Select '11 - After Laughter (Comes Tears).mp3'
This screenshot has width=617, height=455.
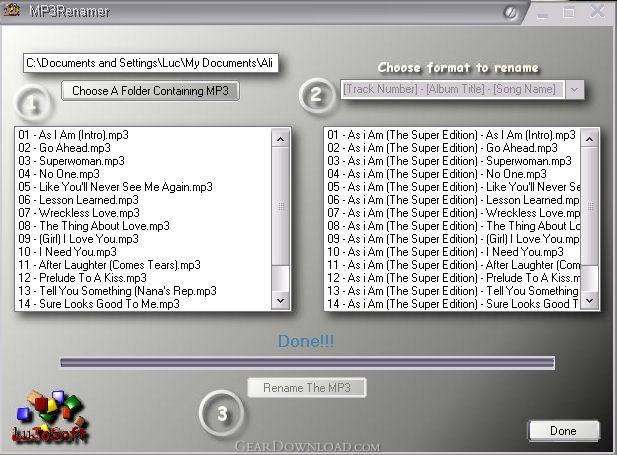(x=143, y=265)
